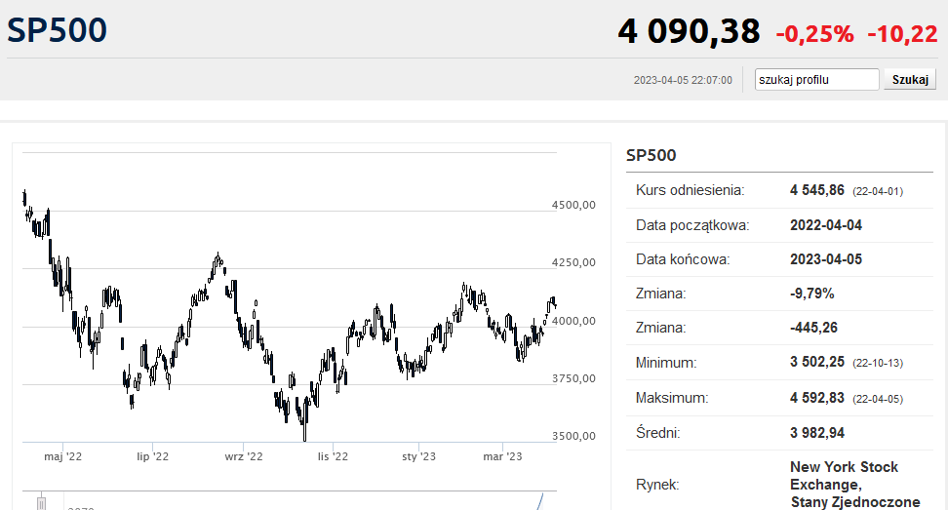Click the 'Średni:' label
The width and height of the screenshot is (948, 510).
[x=658, y=433]
